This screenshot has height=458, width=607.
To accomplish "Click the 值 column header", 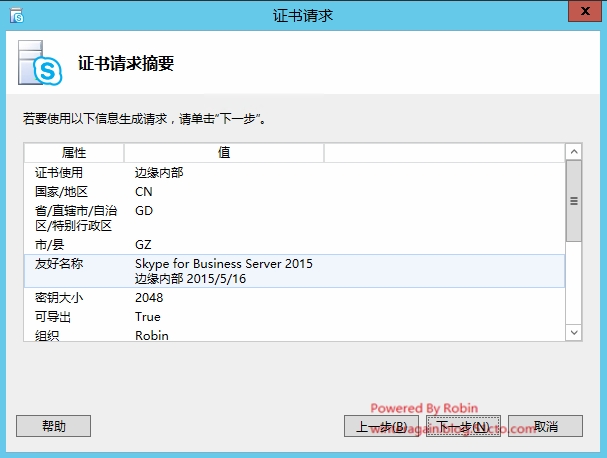I will tap(224, 153).
